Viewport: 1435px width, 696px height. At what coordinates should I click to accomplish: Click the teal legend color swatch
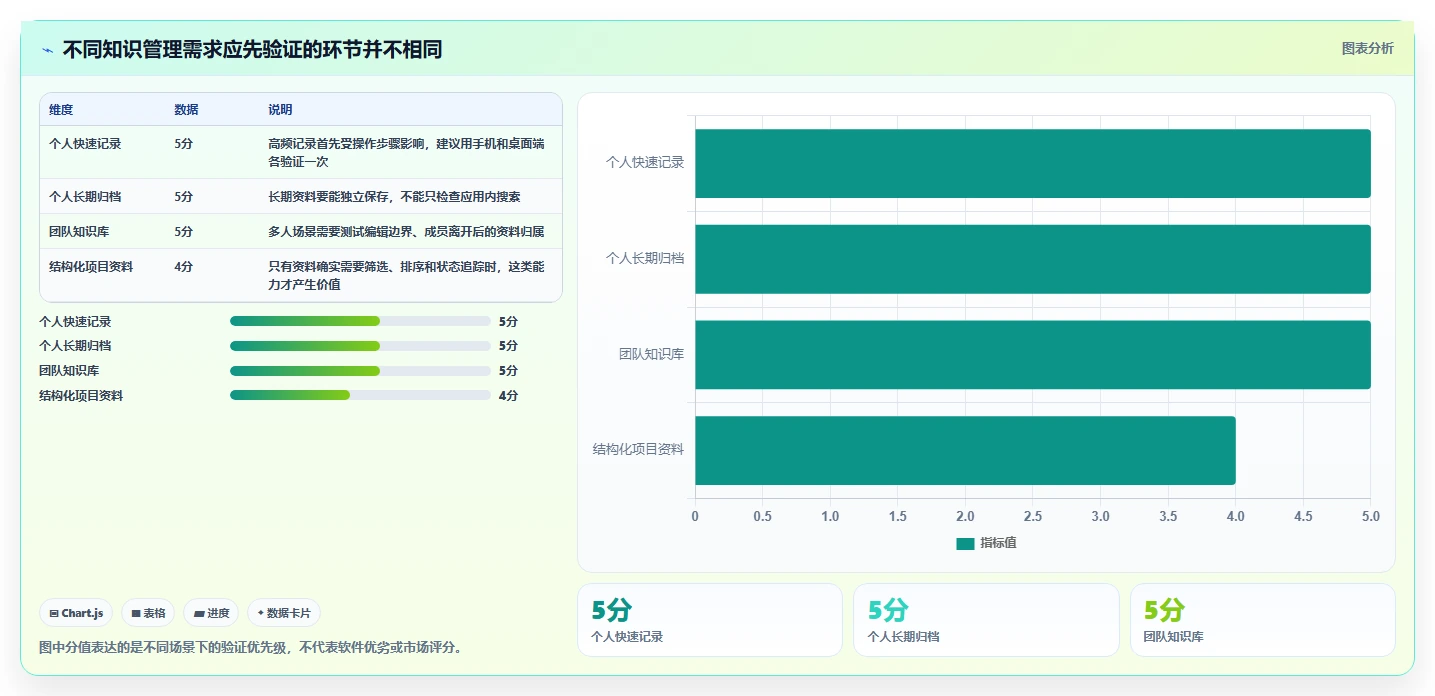coord(965,544)
